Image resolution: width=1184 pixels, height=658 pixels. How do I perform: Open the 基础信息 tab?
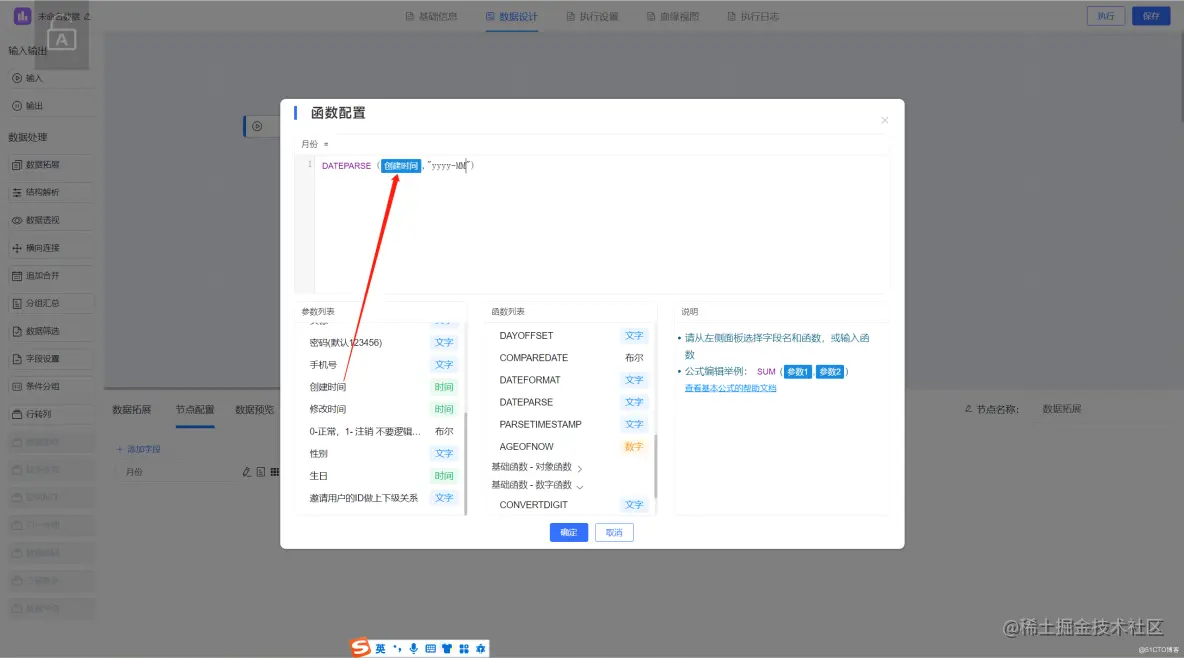(431, 17)
